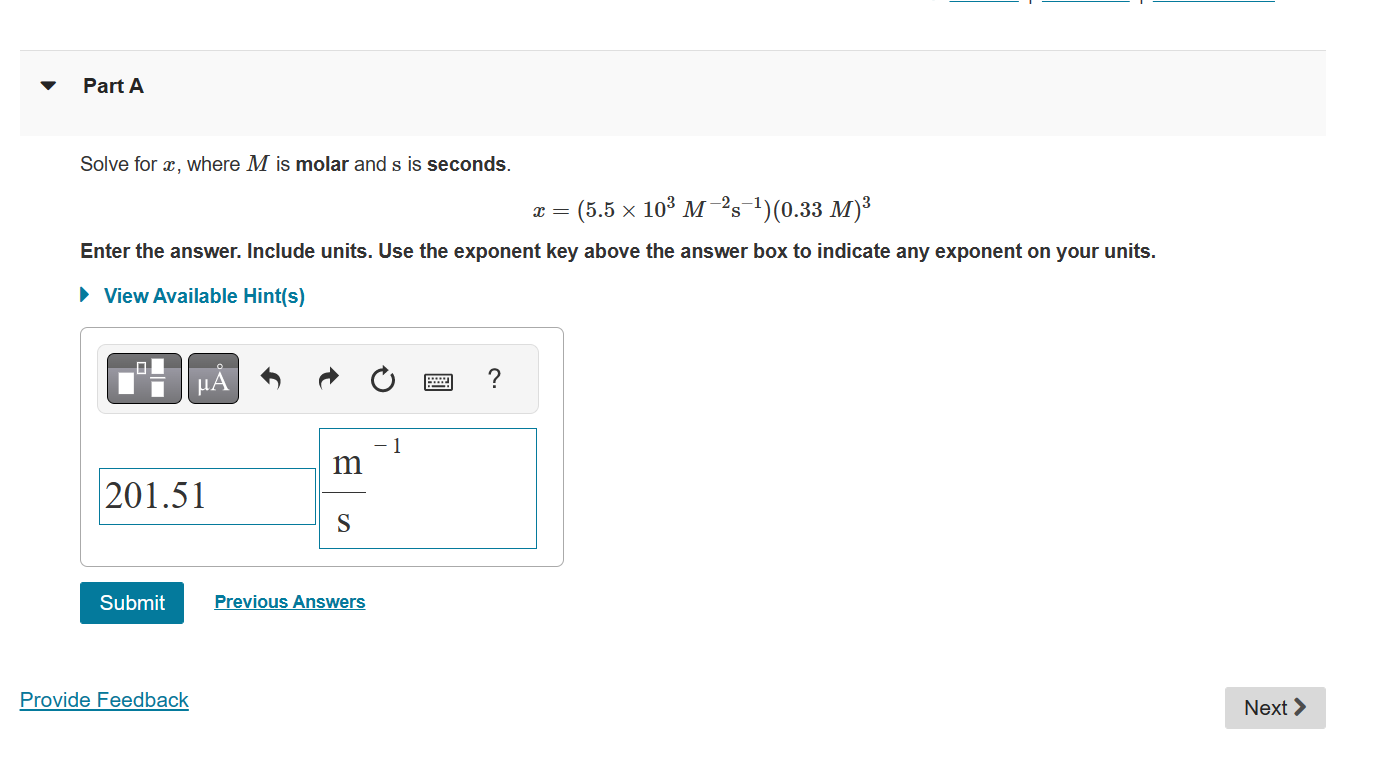Click the blue arrow beside View Available Hints
Viewport: 1387px width, 778px height.
click(84, 294)
